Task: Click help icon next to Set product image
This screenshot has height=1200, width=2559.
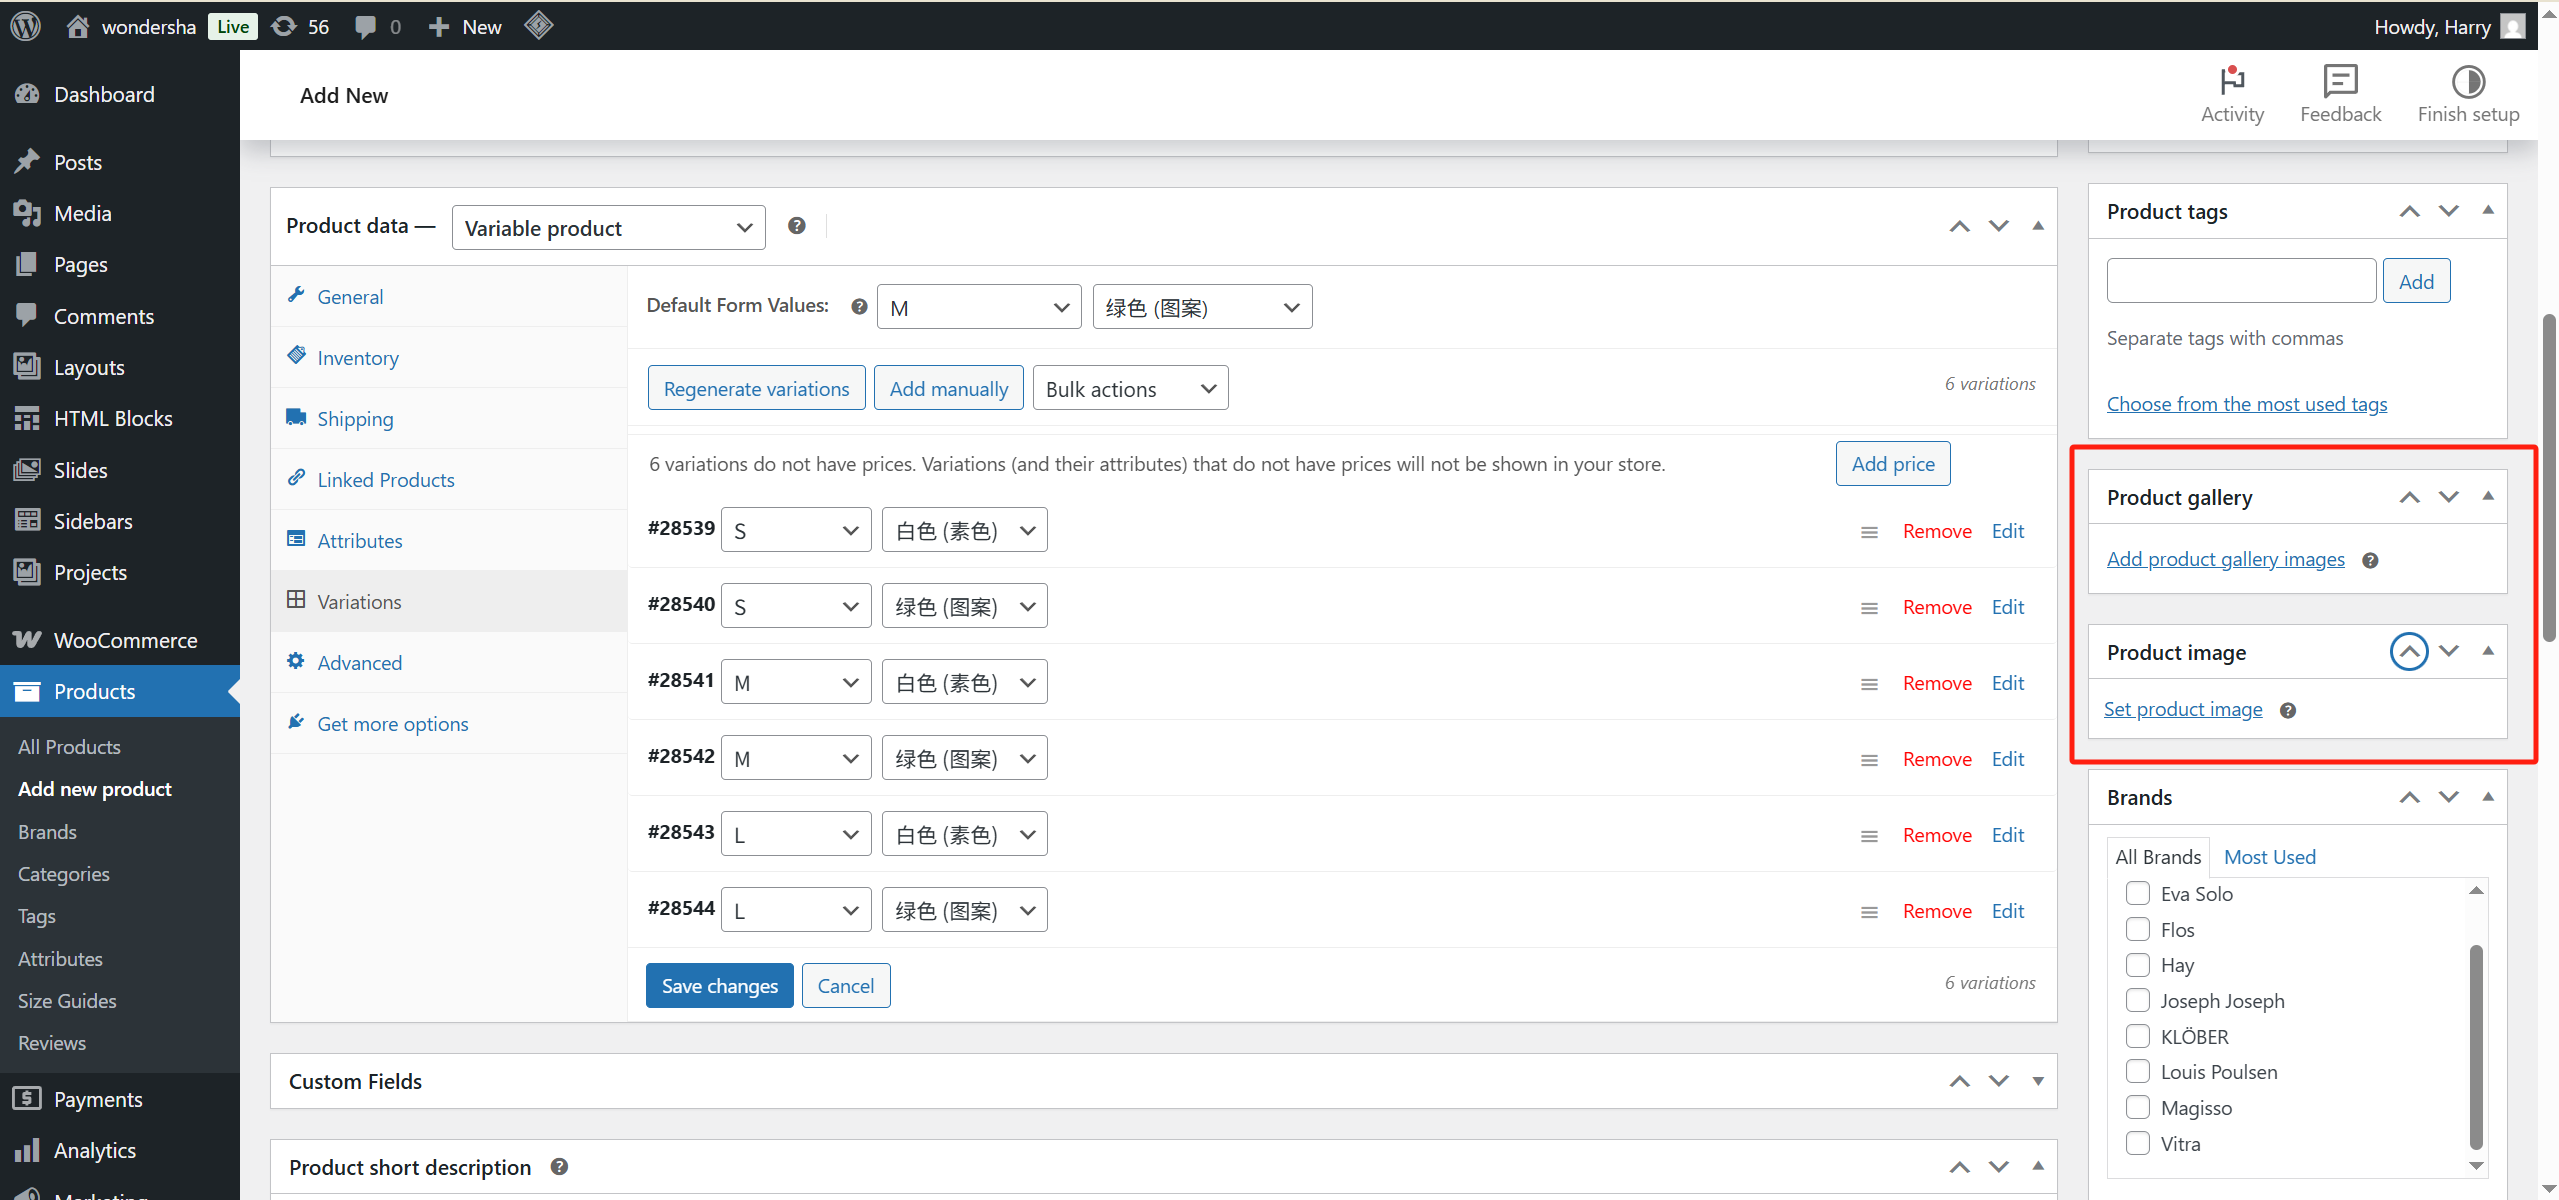Action: 2287,711
